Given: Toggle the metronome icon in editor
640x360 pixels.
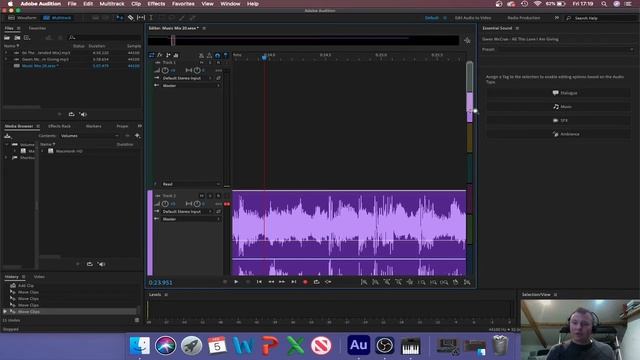Looking at the screenshot, I should point(209,55).
